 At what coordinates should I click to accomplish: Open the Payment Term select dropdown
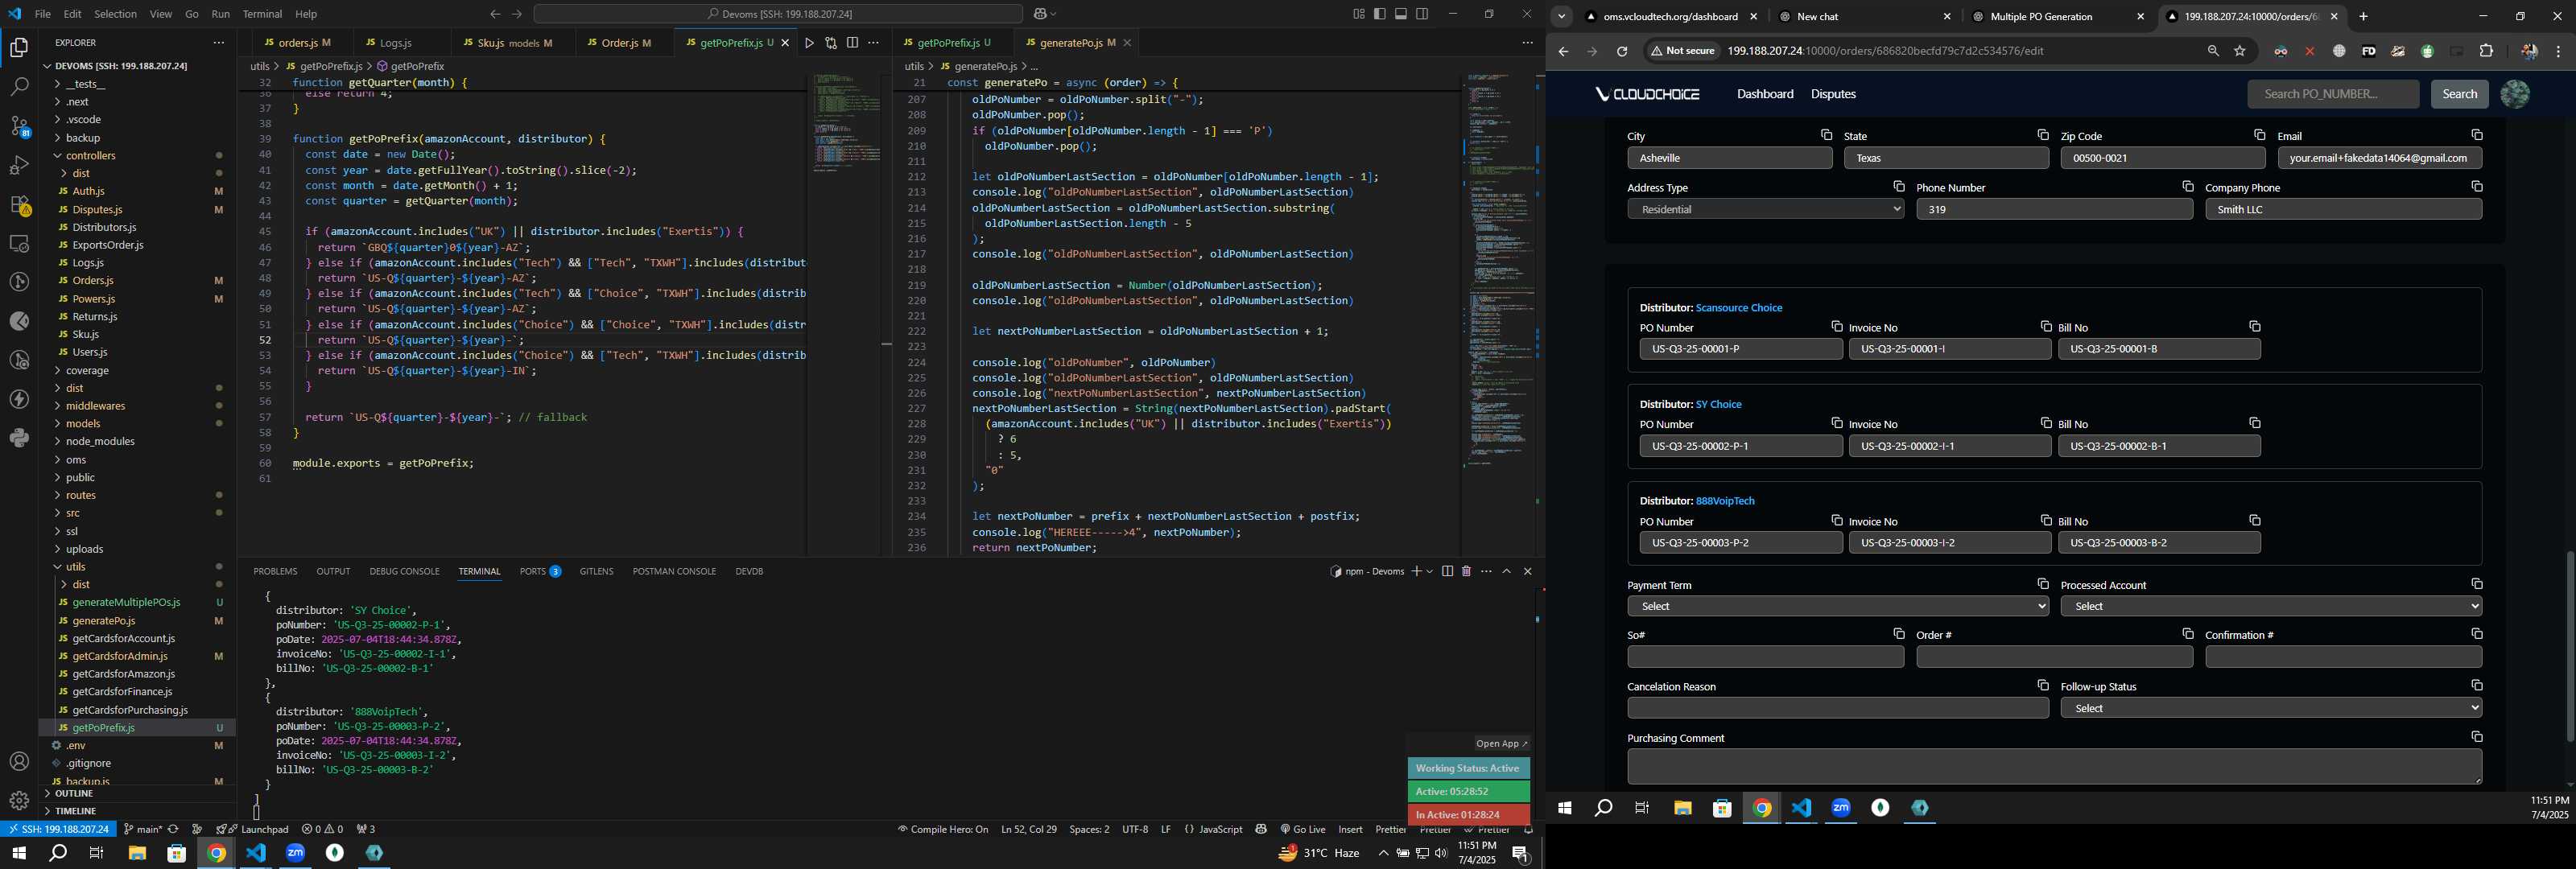tap(1837, 606)
